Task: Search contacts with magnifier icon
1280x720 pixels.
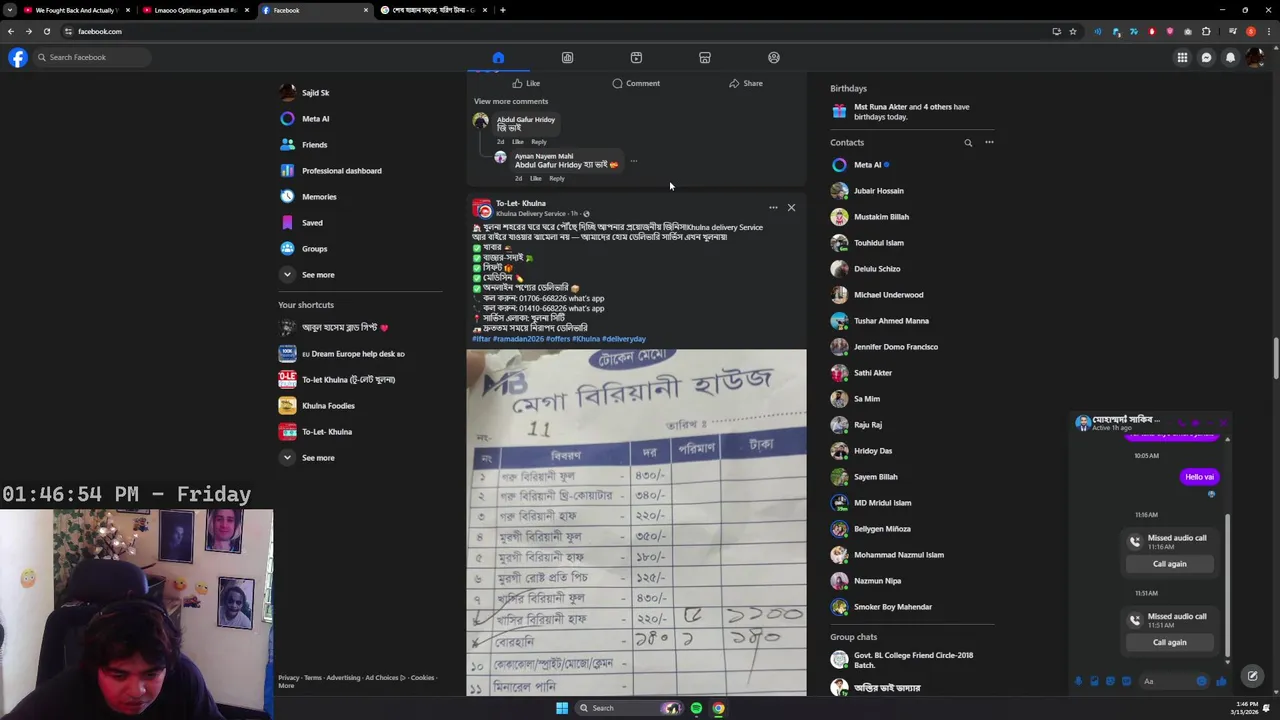Action: [x=968, y=142]
